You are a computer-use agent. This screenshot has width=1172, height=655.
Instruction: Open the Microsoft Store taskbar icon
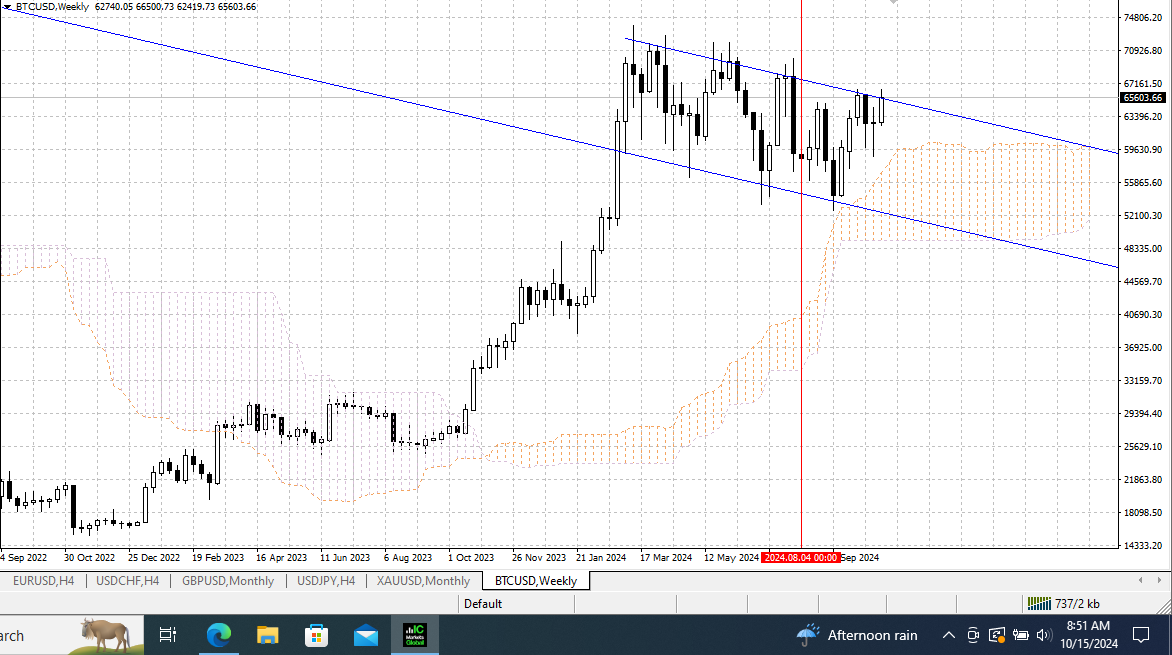click(316, 636)
